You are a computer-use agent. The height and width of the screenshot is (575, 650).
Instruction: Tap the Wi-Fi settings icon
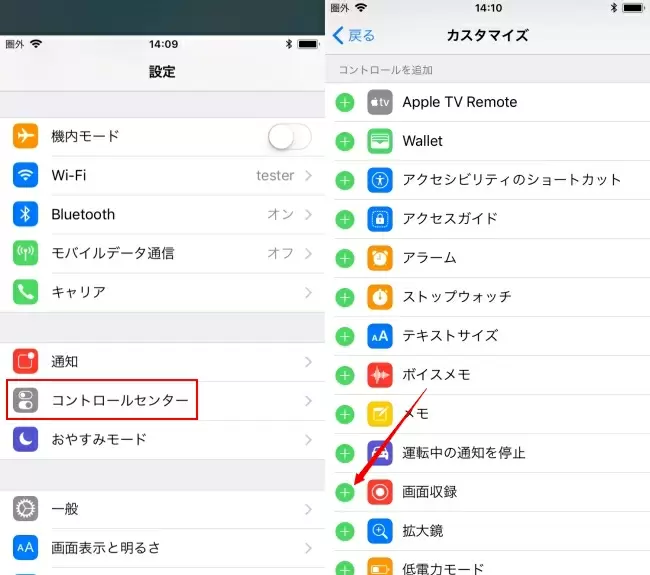click(x=26, y=175)
